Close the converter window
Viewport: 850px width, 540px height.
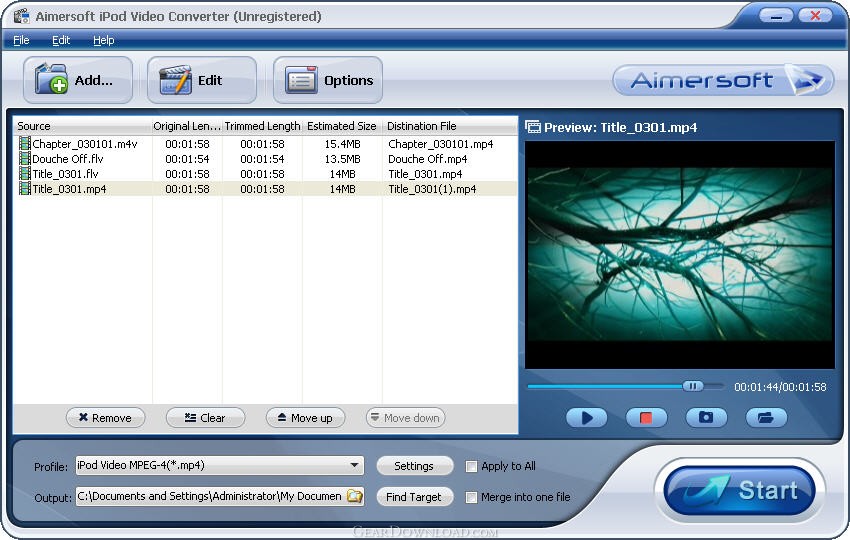tap(815, 16)
